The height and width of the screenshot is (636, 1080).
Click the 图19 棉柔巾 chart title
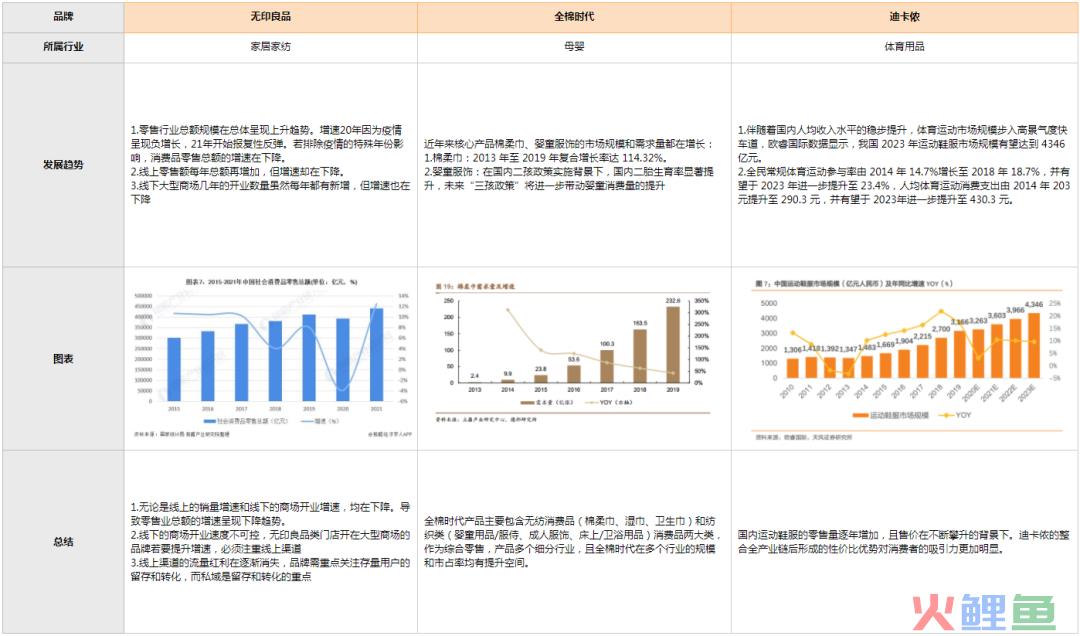pyautogui.click(x=475, y=286)
